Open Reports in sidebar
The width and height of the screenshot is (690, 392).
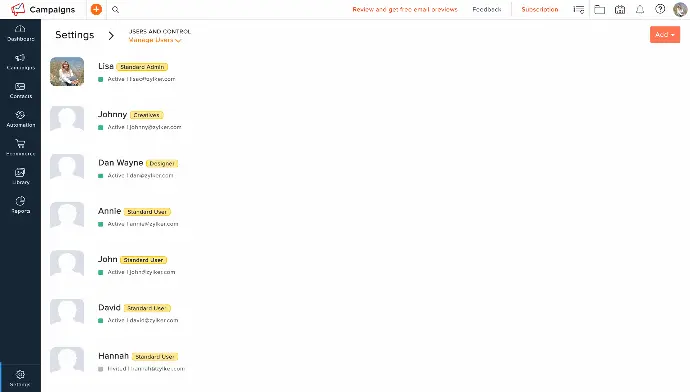[x=20, y=205]
